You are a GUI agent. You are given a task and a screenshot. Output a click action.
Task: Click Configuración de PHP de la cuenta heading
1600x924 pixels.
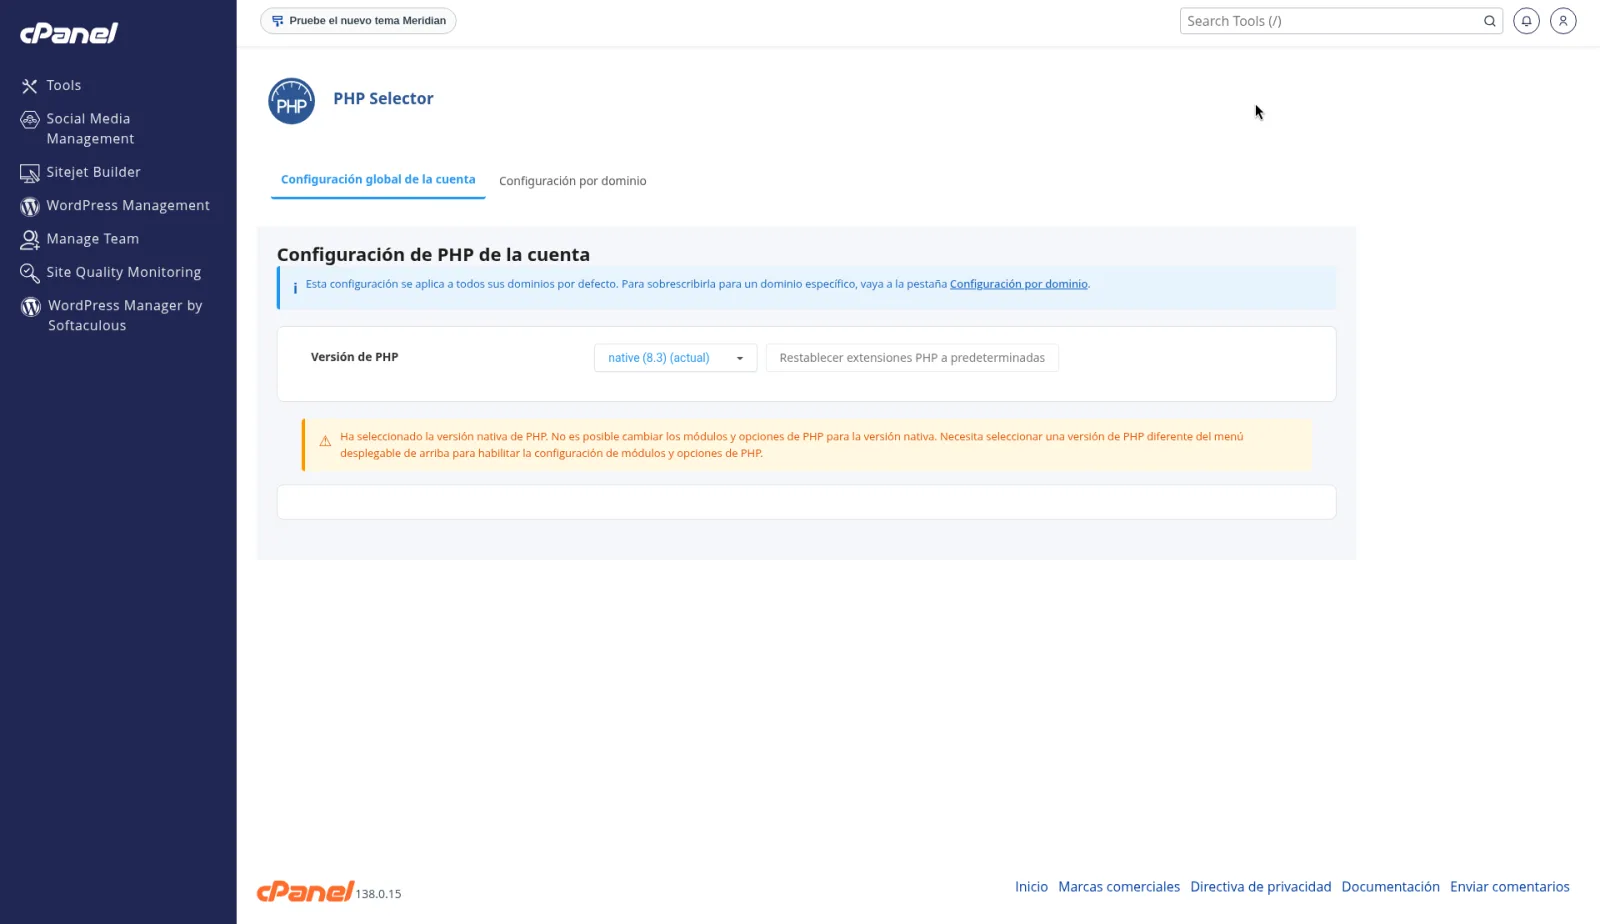click(x=433, y=255)
